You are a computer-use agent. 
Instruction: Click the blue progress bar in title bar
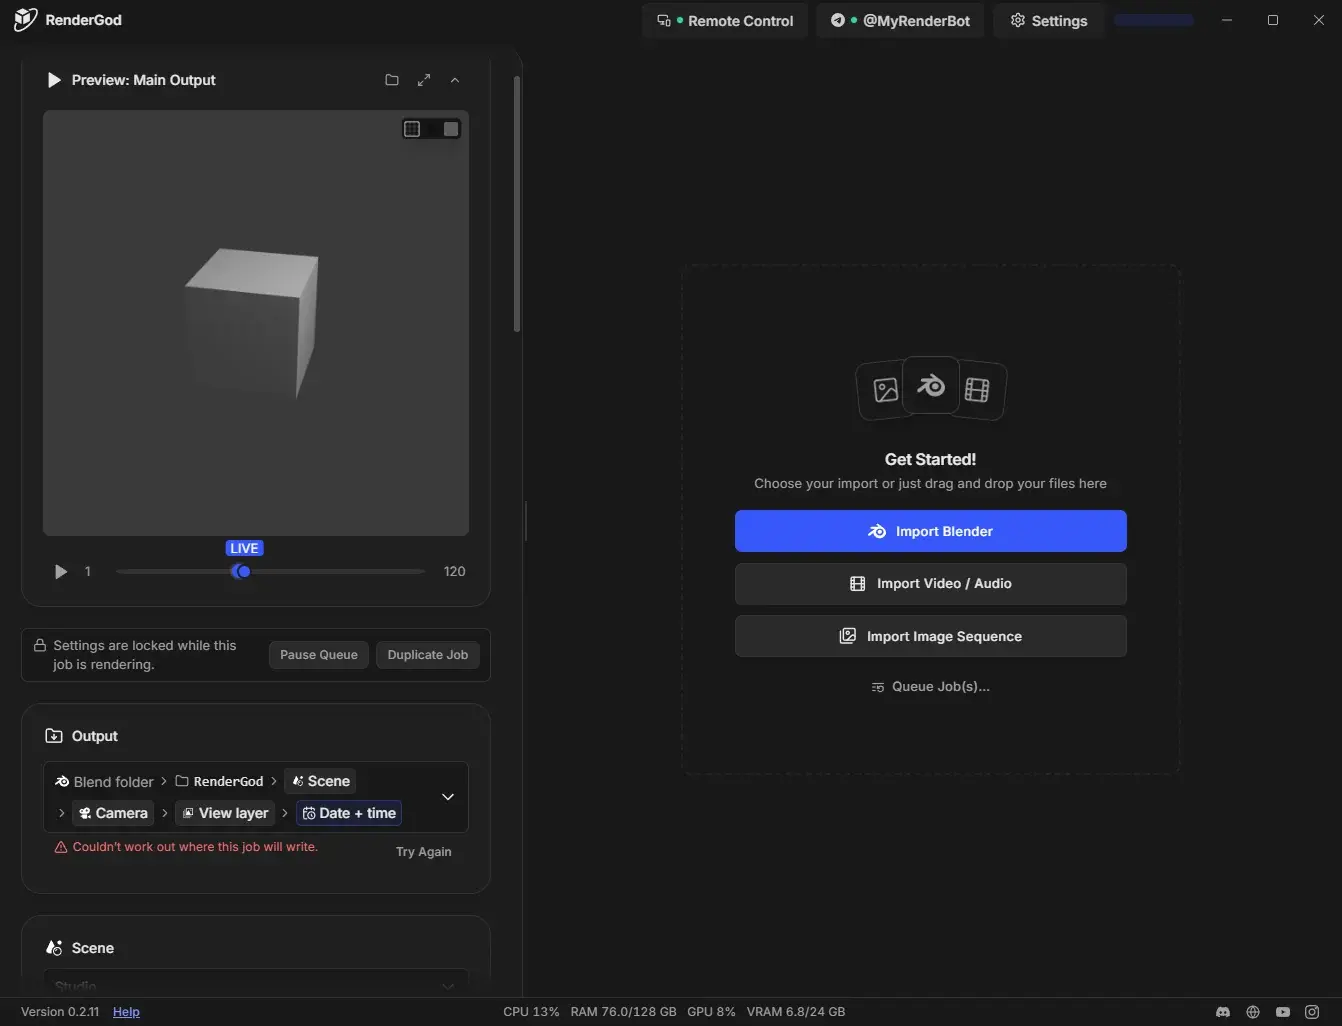1154,20
